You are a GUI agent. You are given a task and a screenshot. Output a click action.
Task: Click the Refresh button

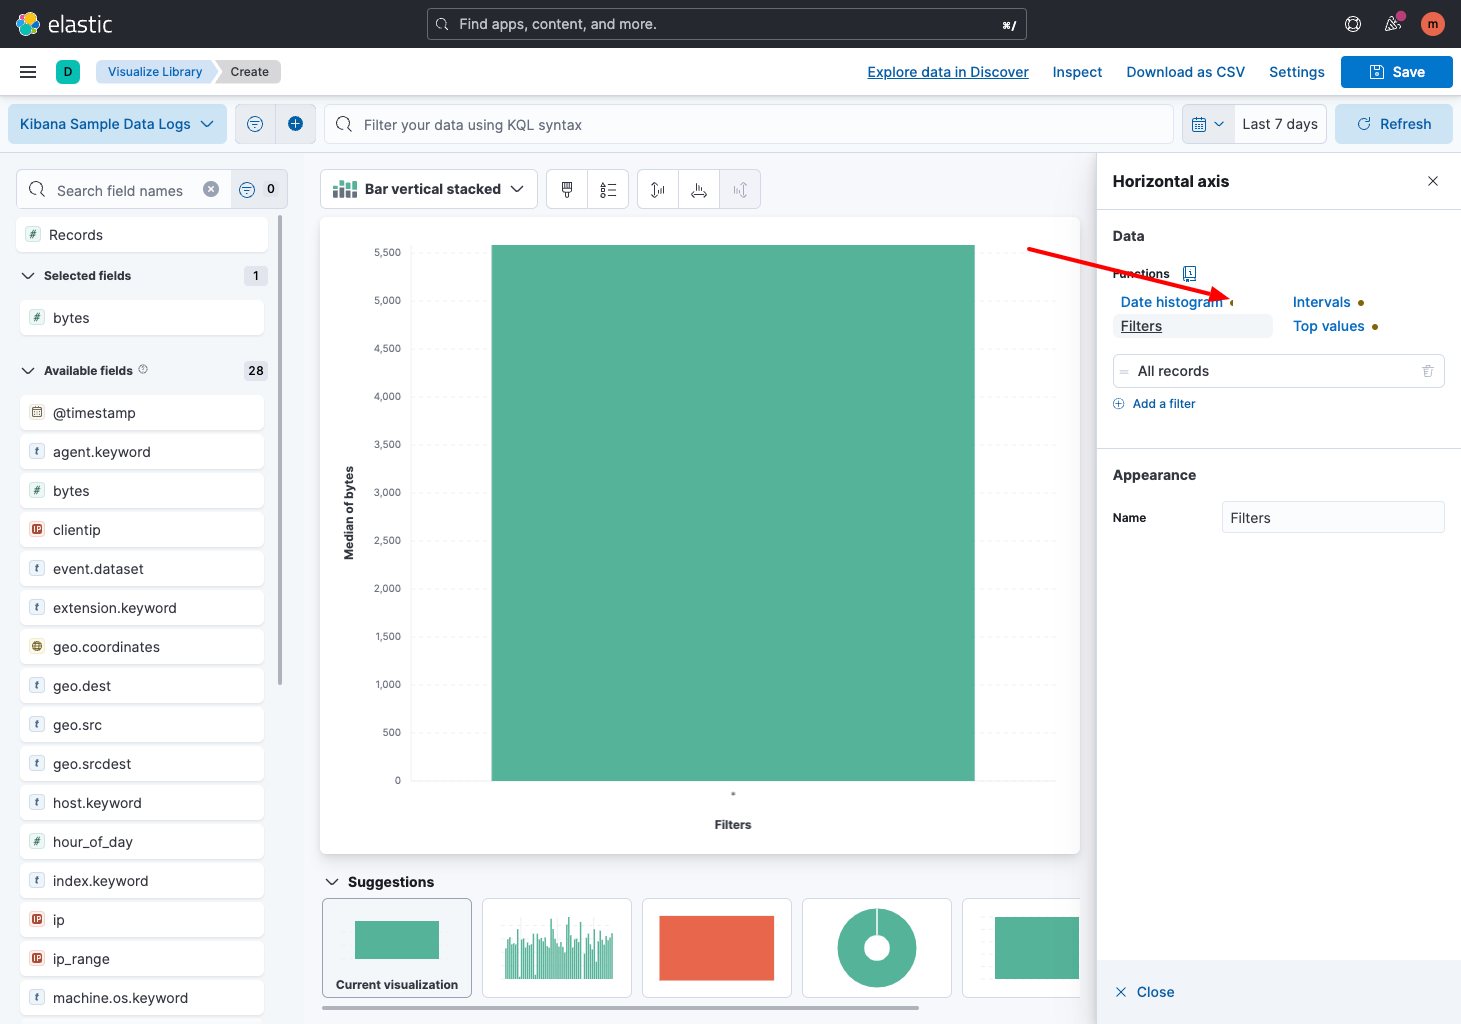(x=1393, y=124)
